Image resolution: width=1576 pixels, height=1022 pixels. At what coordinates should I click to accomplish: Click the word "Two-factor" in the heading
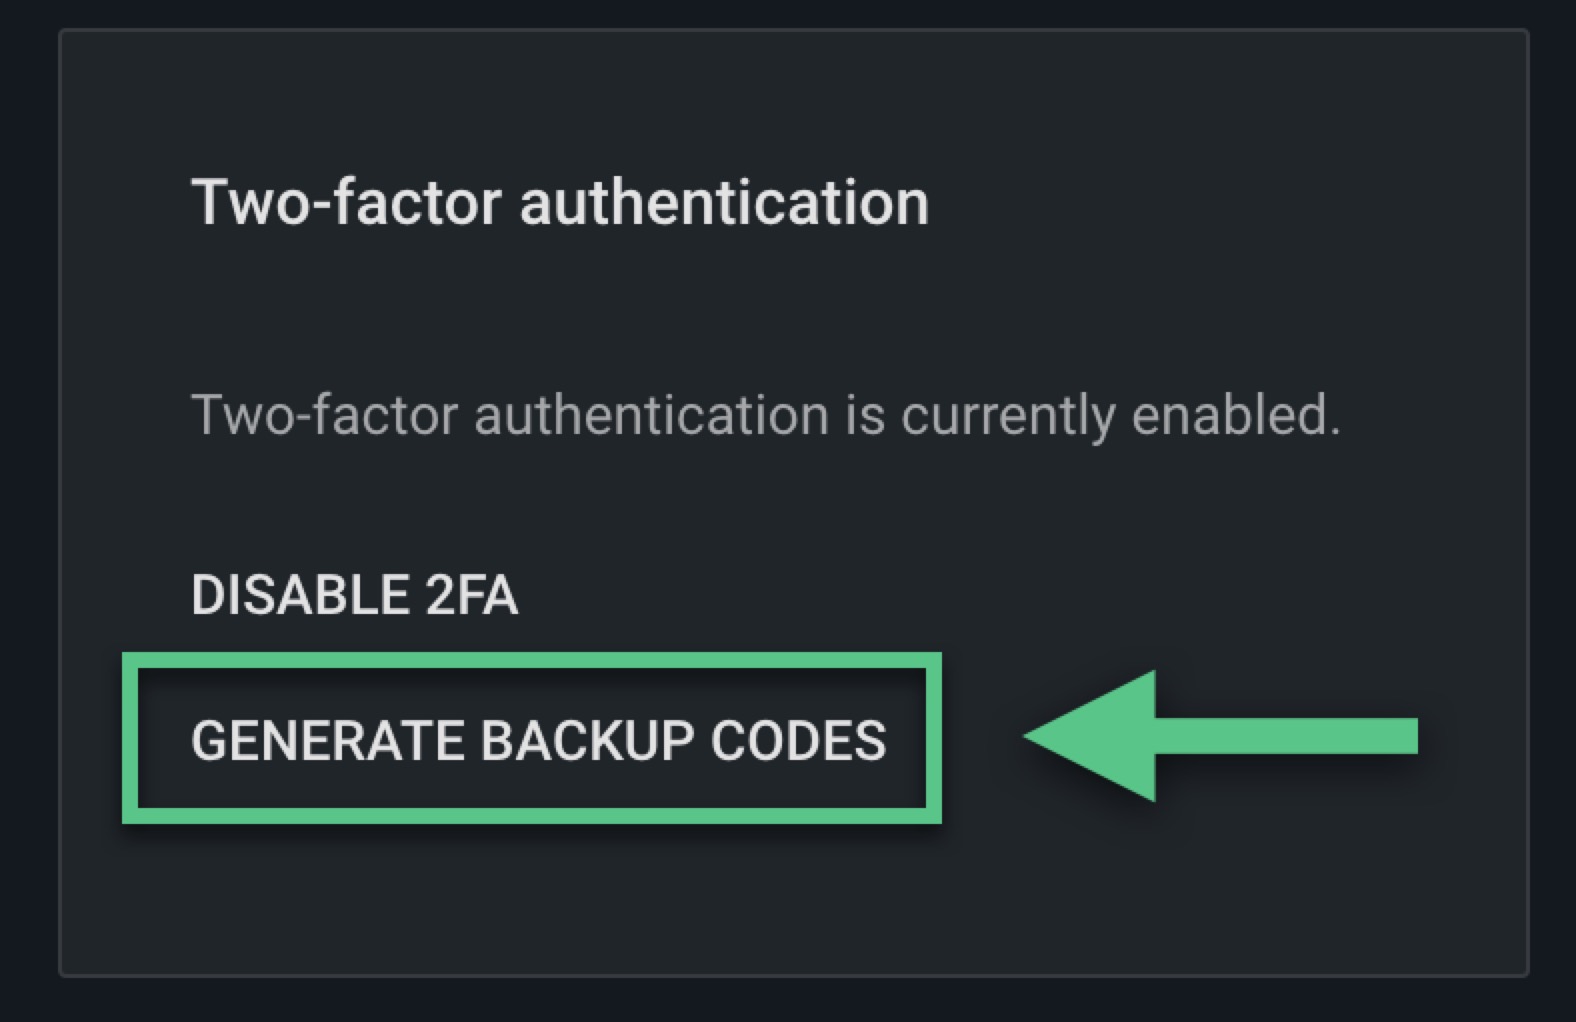point(346,202)
